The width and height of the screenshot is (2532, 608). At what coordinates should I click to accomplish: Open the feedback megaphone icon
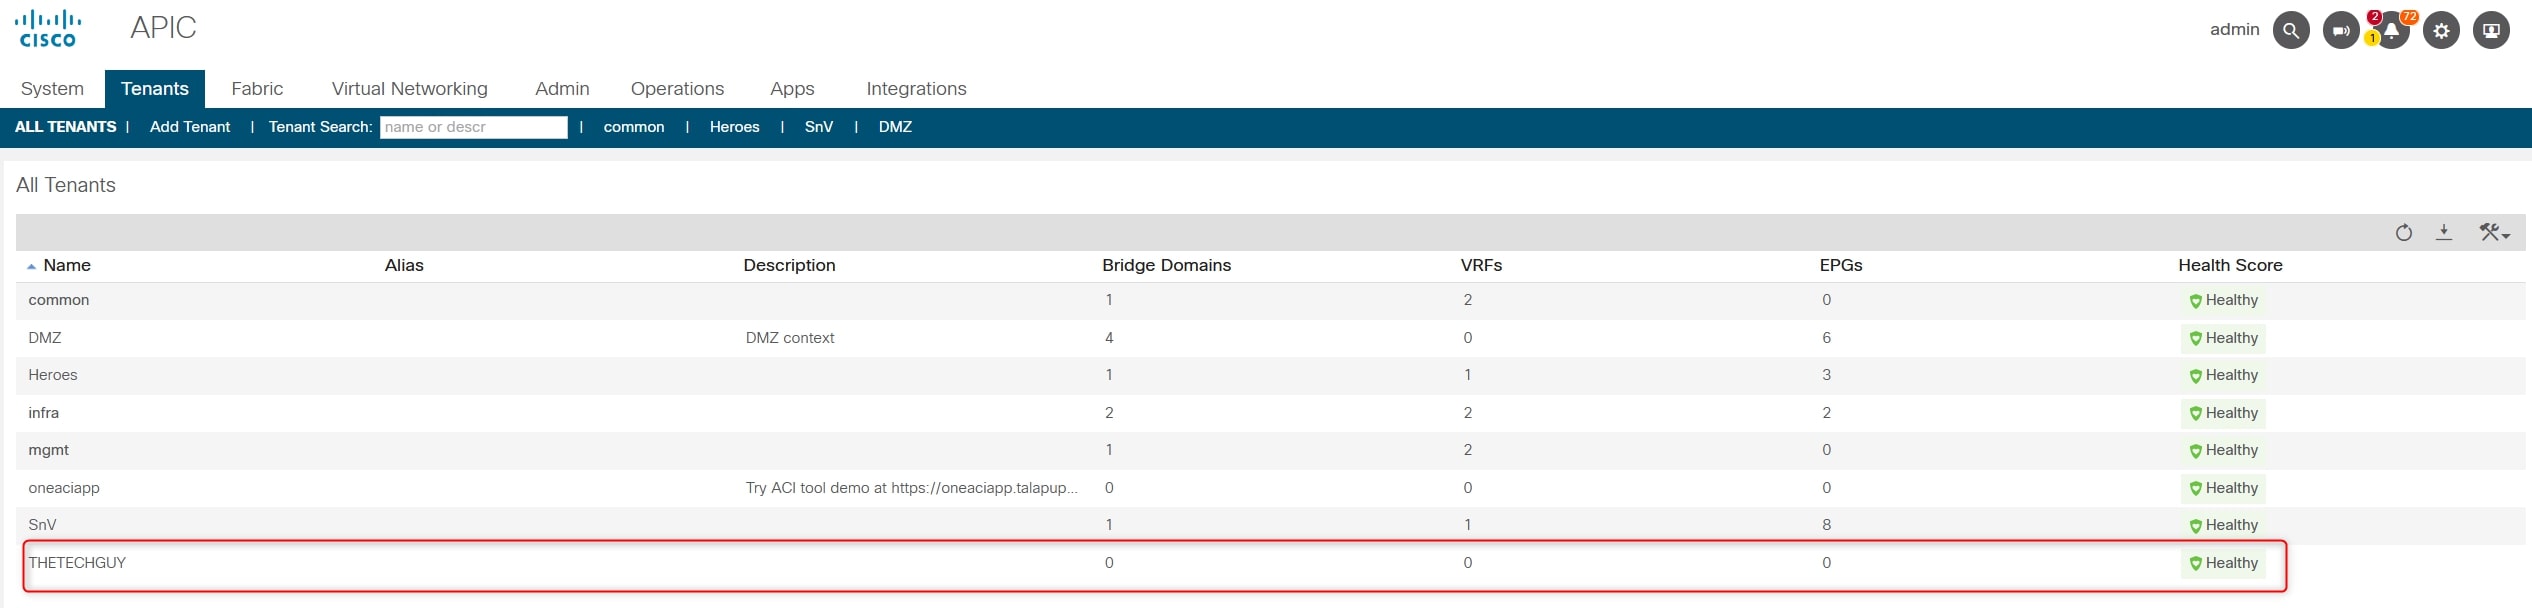pyautogui.click(x=2340, y=30)
